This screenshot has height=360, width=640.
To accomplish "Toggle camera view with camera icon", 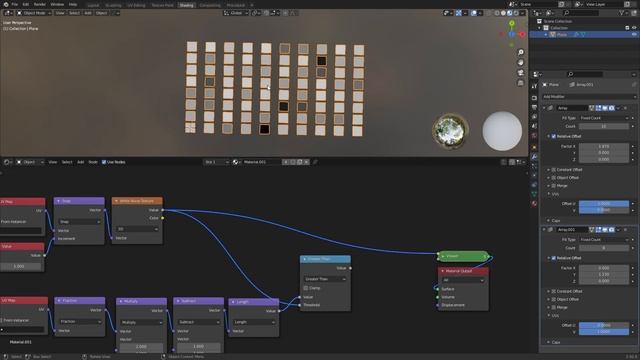I will pyautogui.click(x=520, y=73).
